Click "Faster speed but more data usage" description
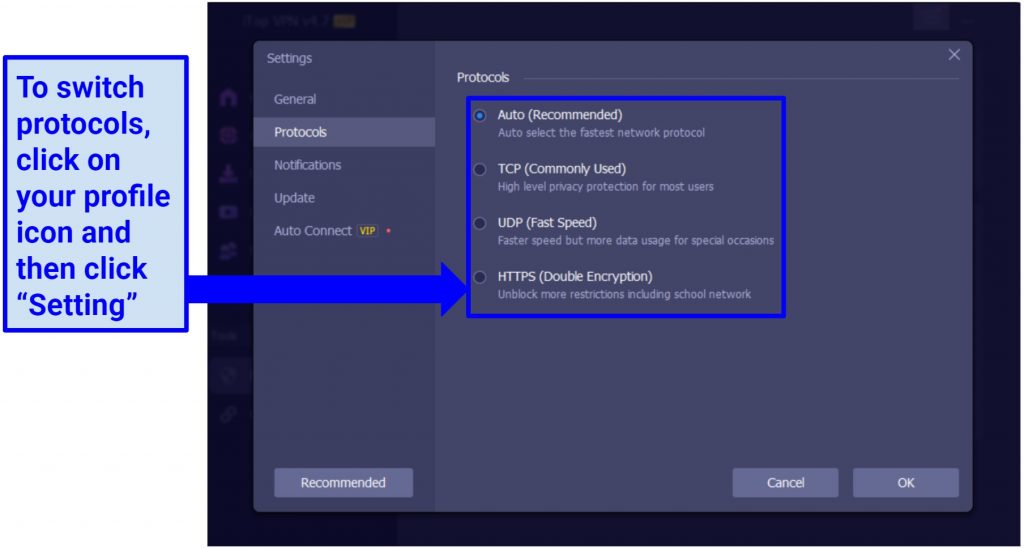 pyautogui.click(x=635, y=241)
